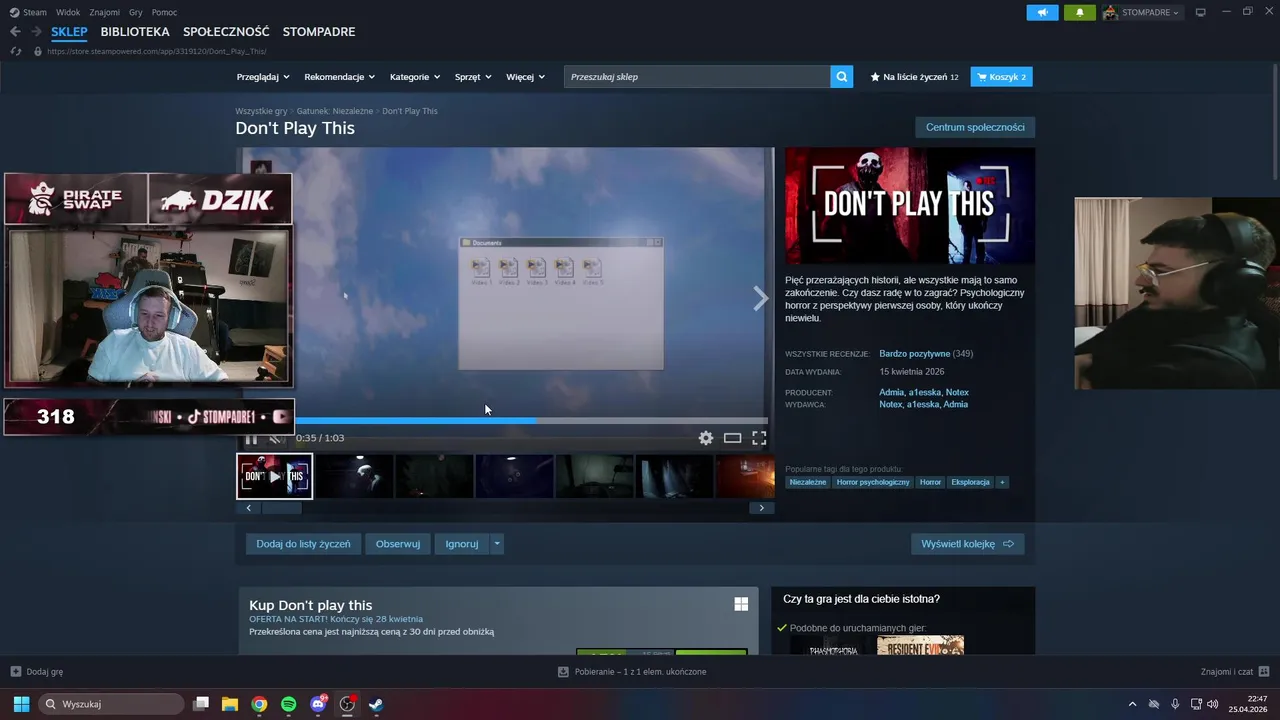
Task: Select the orange-lit screenshot thumbnail
Action: [746, 476]
